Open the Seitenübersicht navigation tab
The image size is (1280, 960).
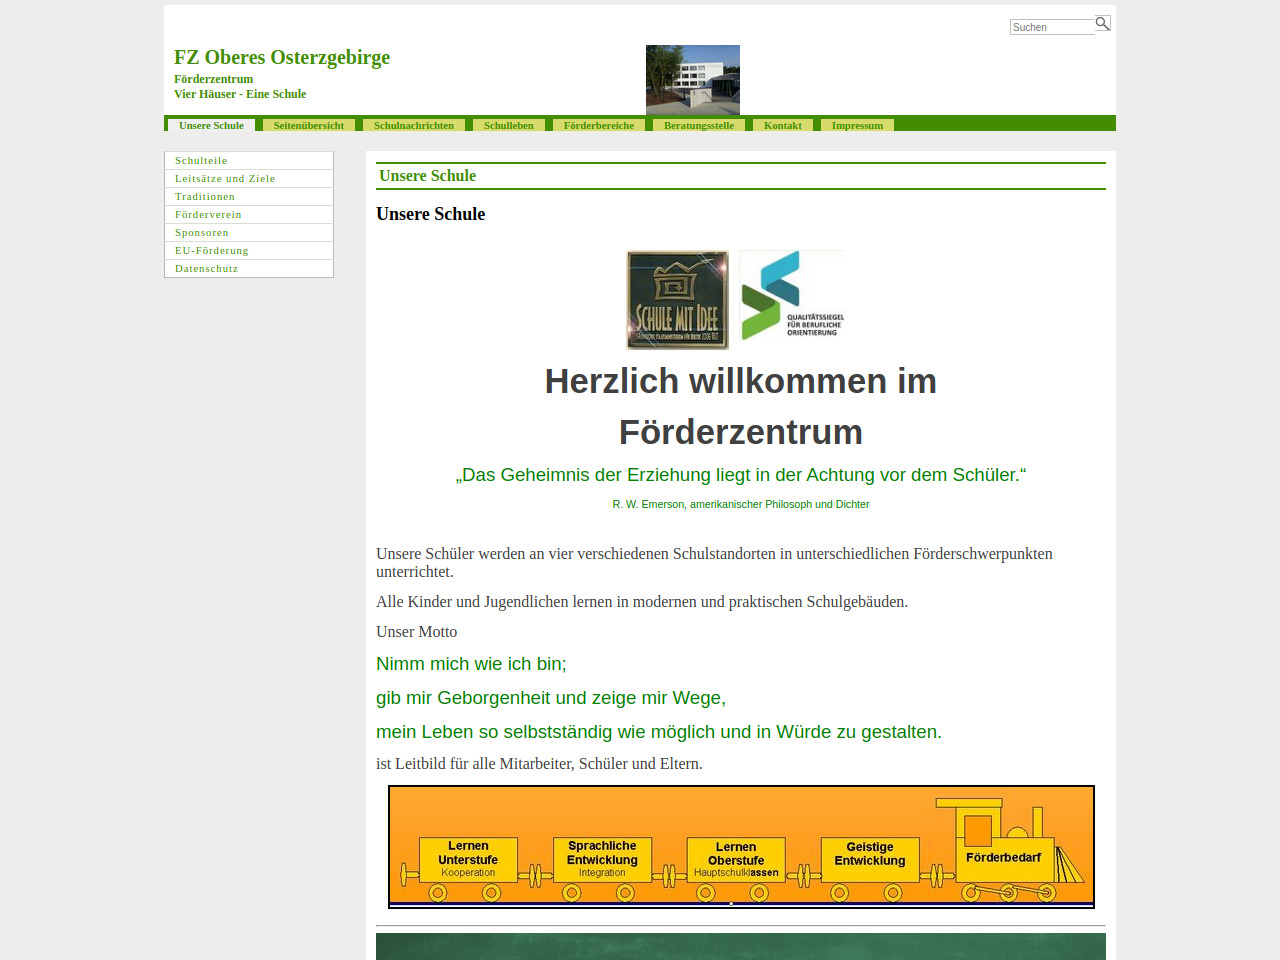click(x=308, y=125)
